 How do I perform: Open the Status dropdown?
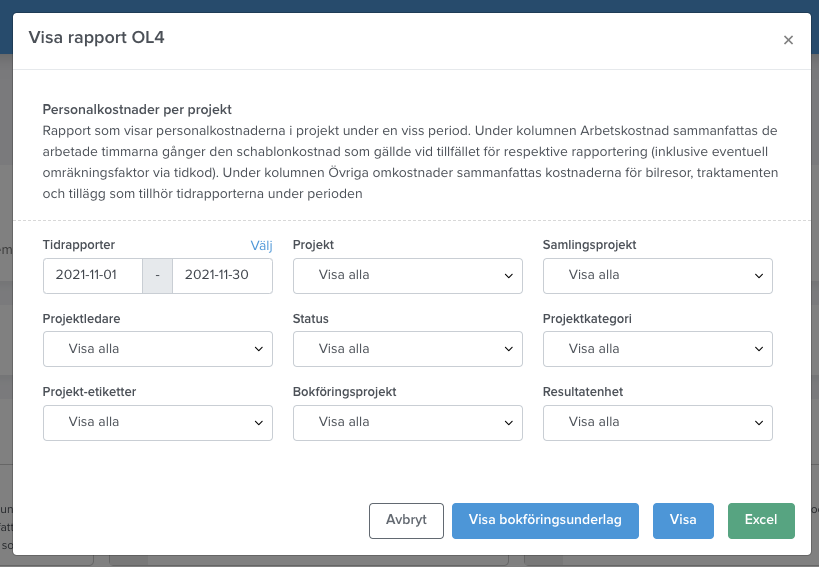pos(407,349)
